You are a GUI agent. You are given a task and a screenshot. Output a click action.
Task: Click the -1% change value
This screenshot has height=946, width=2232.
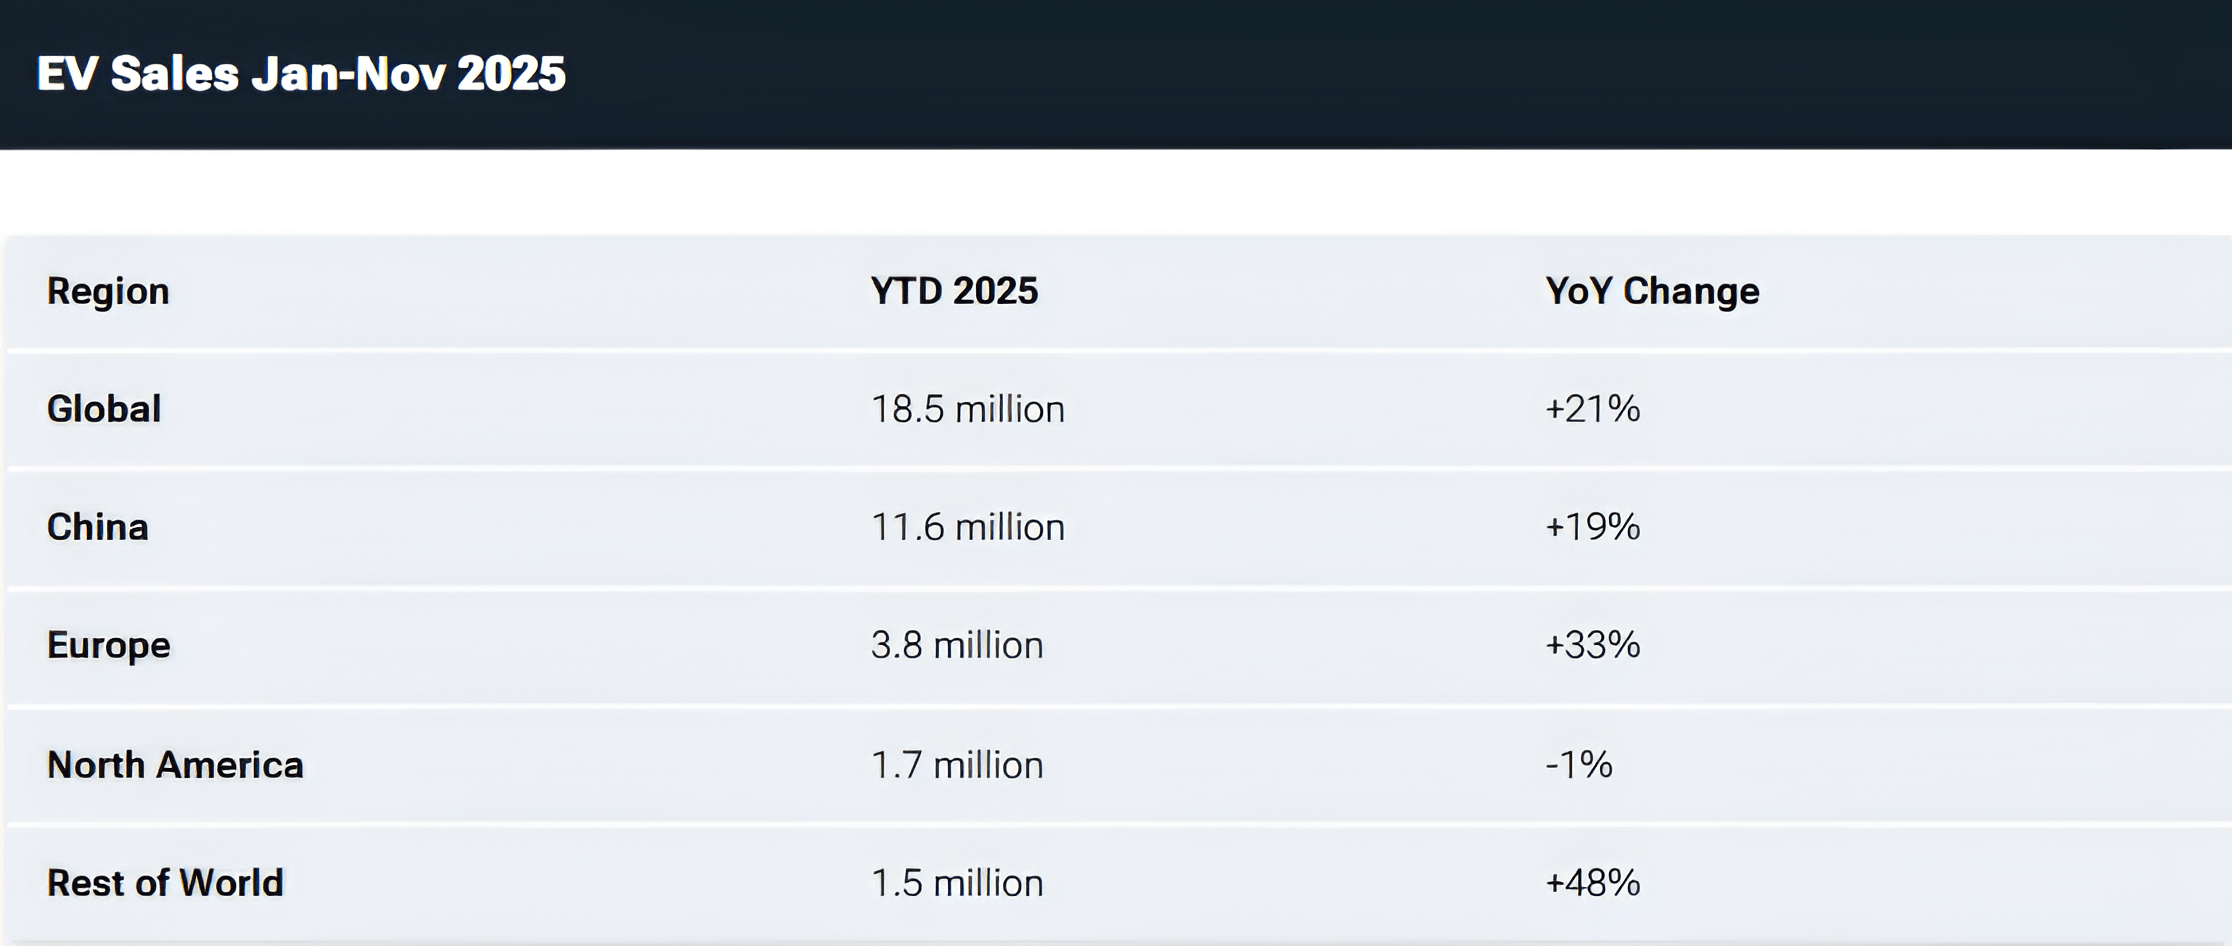(x=1579, y=765)
